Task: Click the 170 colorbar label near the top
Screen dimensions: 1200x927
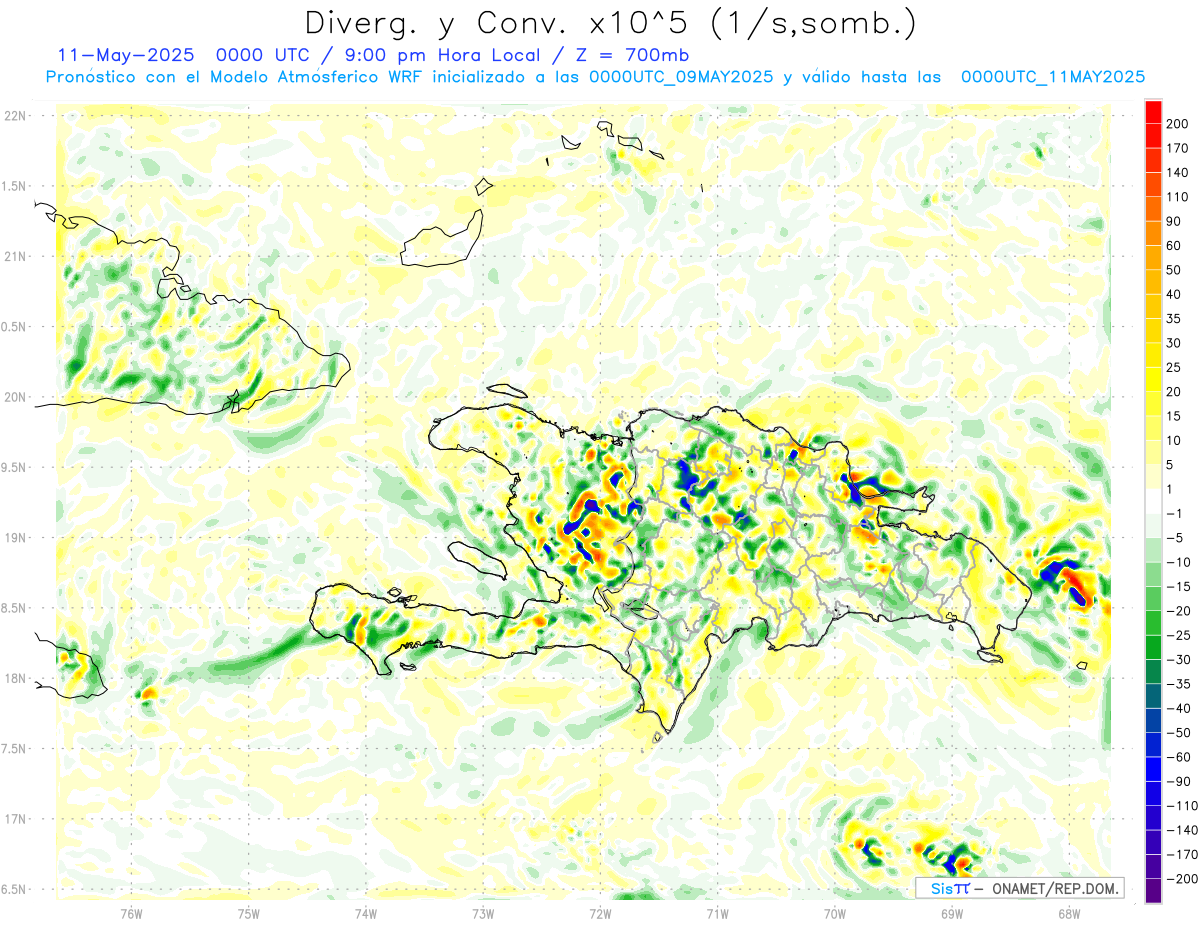Action: (x=1179, y=148)
